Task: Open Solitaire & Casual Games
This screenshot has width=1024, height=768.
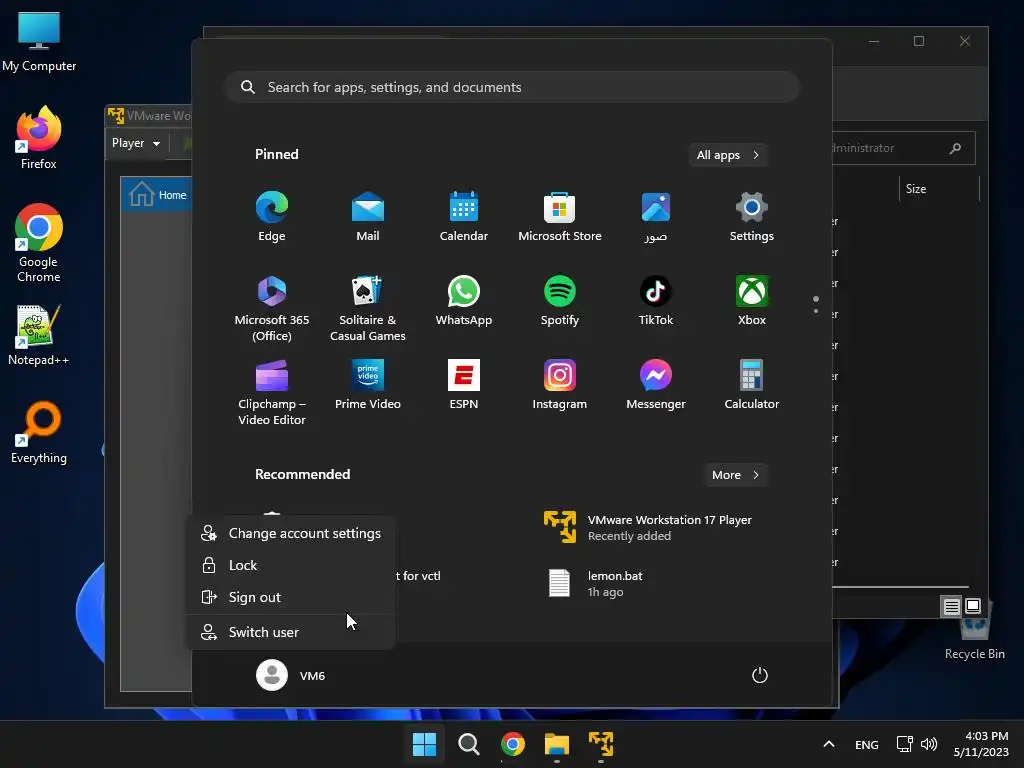Action: tap(368, 308)
